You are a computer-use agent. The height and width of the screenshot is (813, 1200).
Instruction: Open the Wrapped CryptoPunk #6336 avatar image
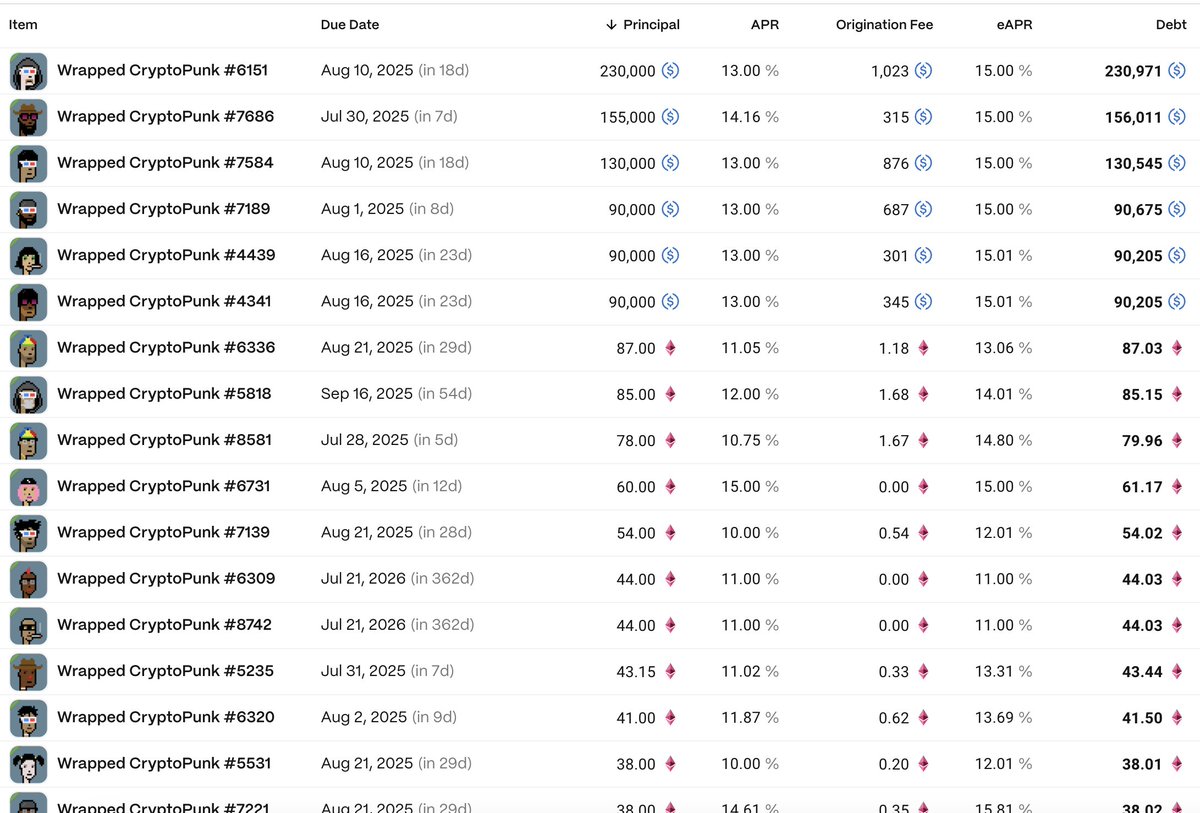[28, 348]
